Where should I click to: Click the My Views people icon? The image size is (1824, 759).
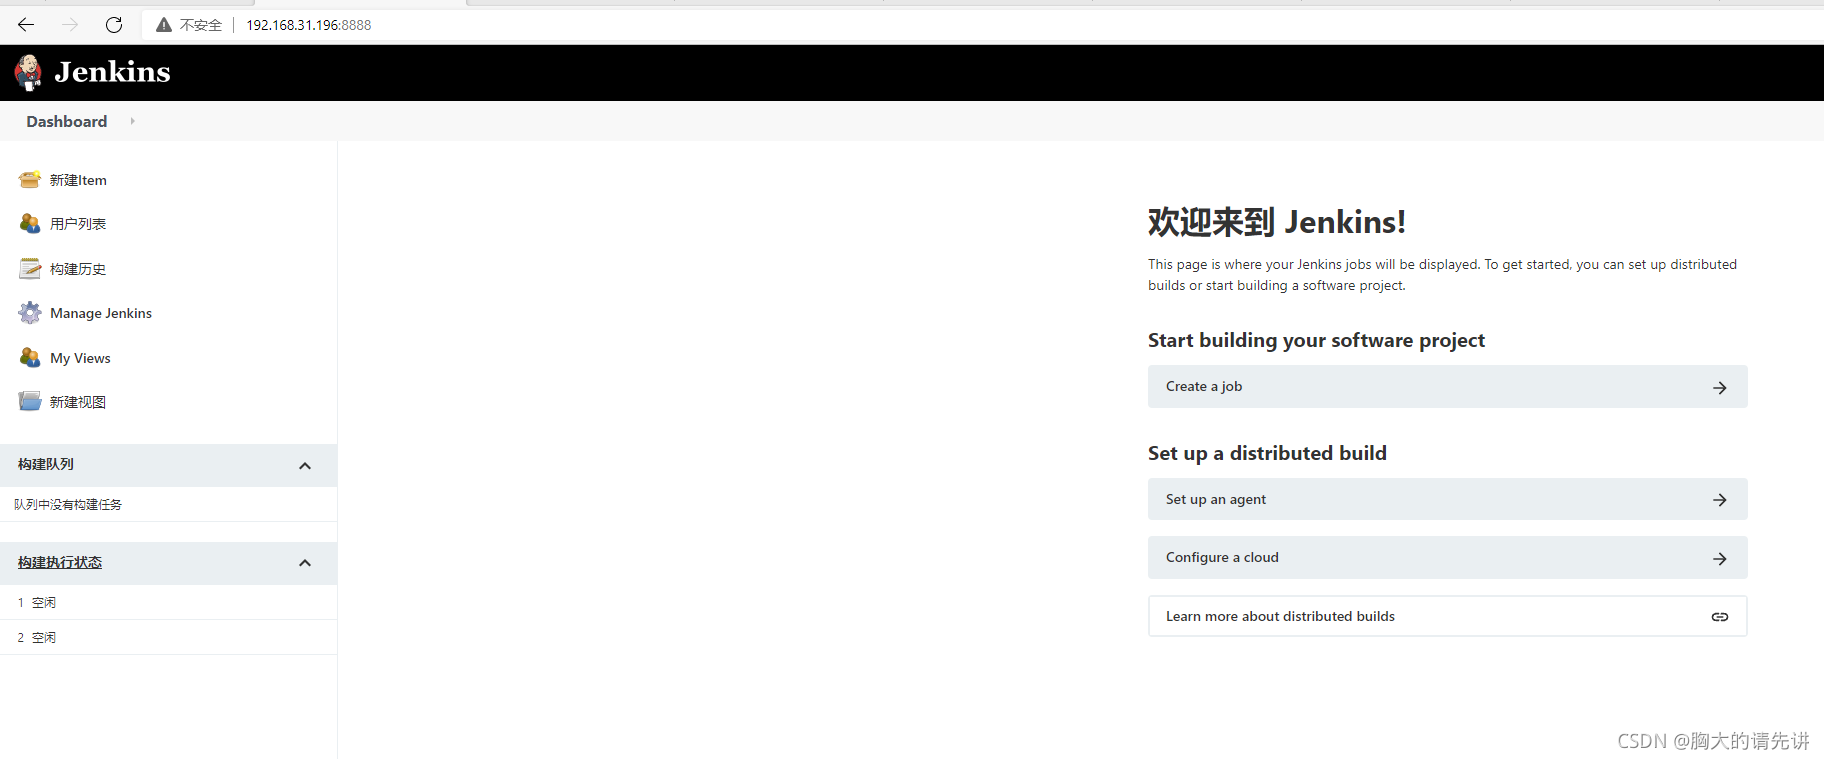[x=30, y=358]
